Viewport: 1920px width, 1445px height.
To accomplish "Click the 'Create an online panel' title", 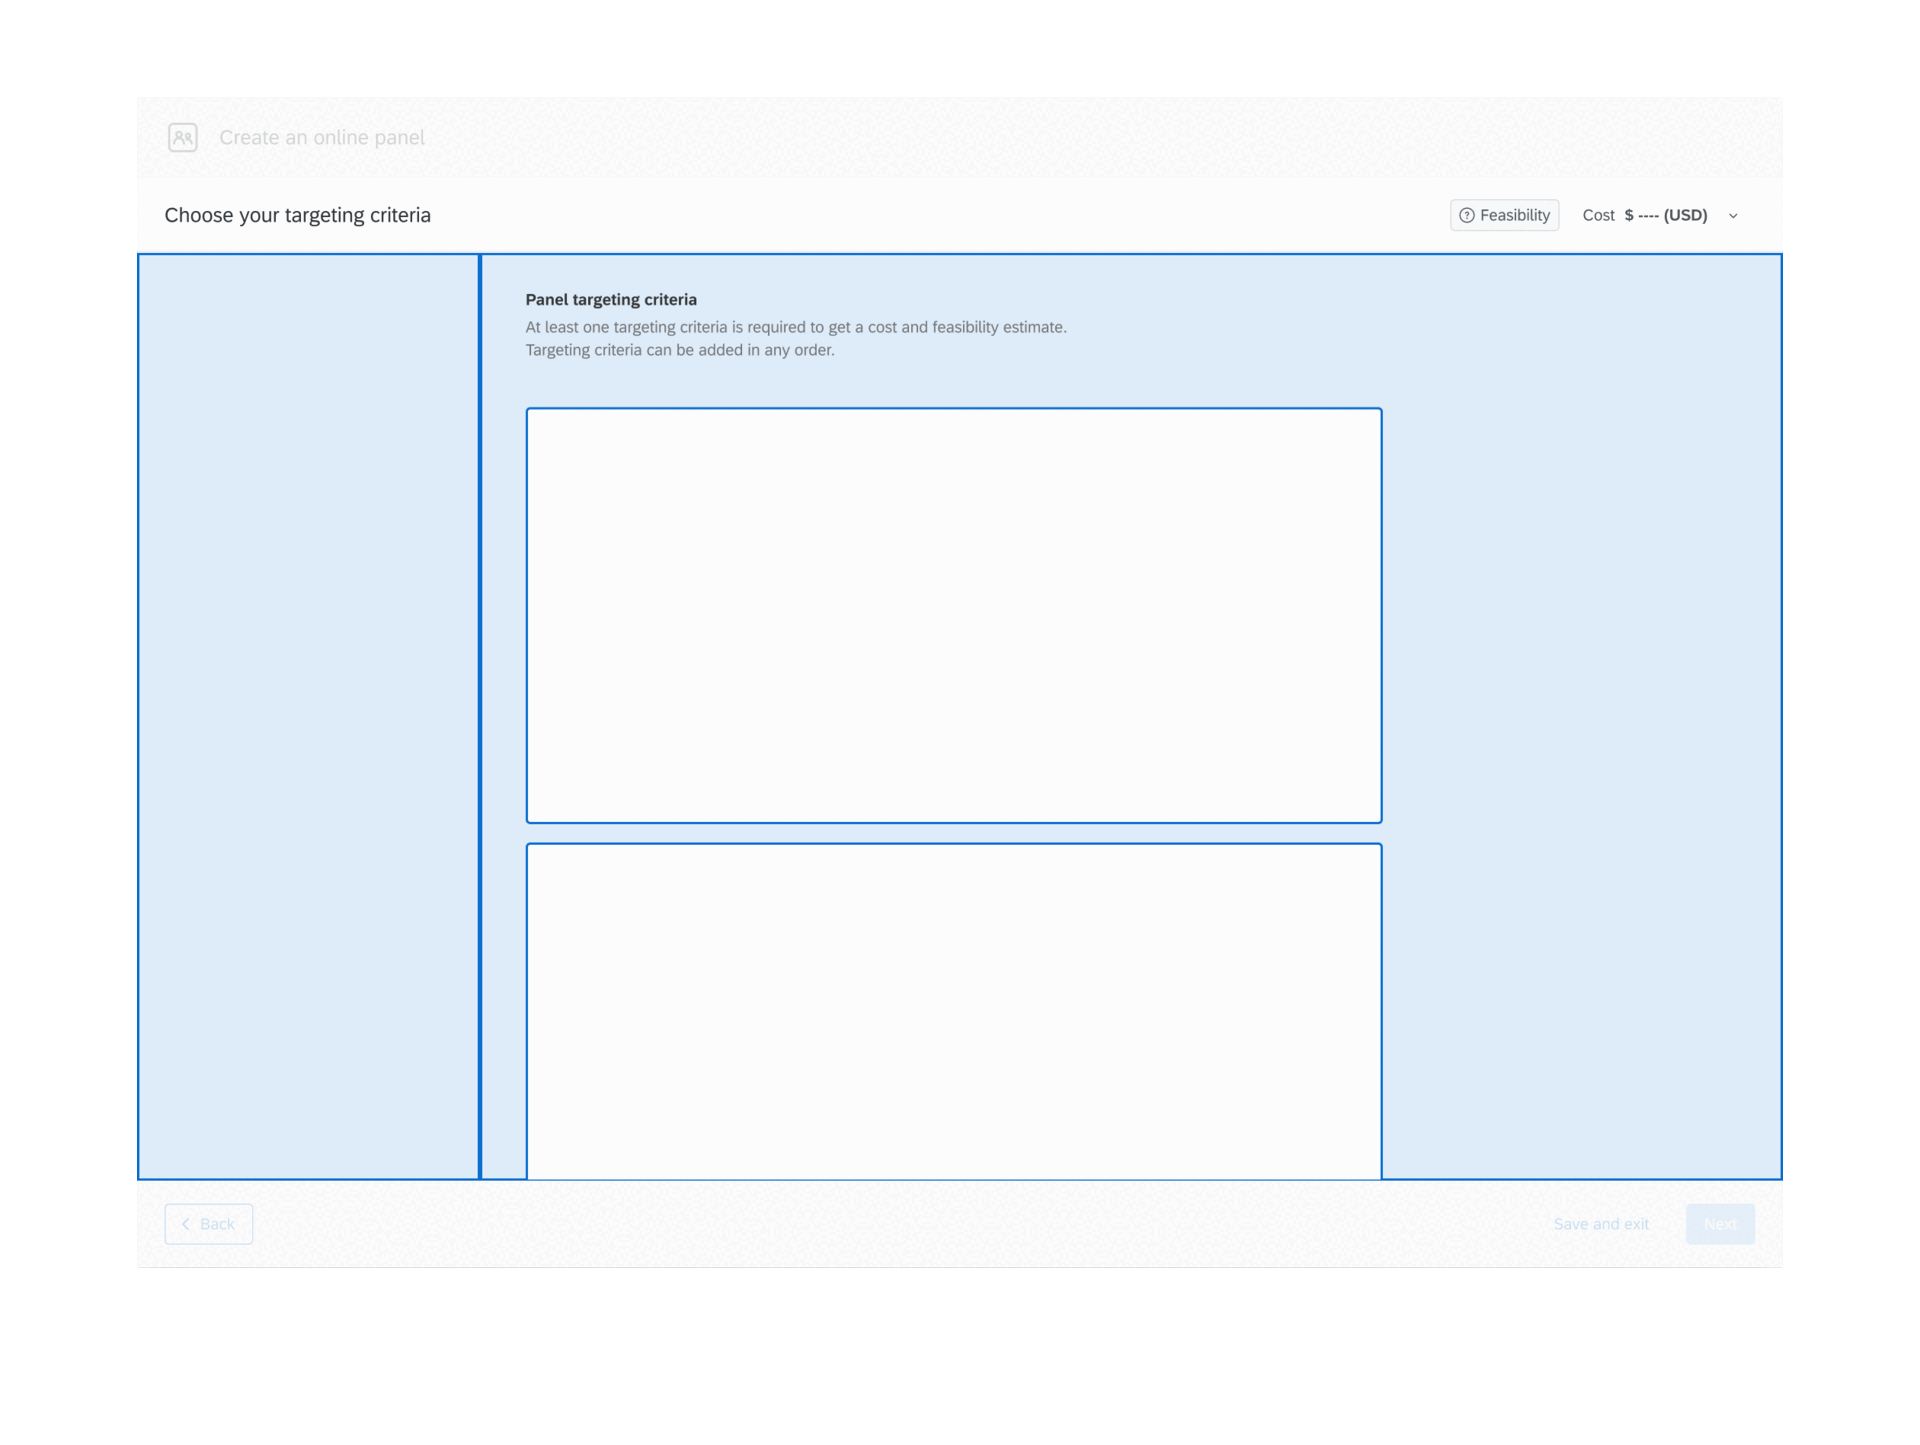I will pos(322,137).
